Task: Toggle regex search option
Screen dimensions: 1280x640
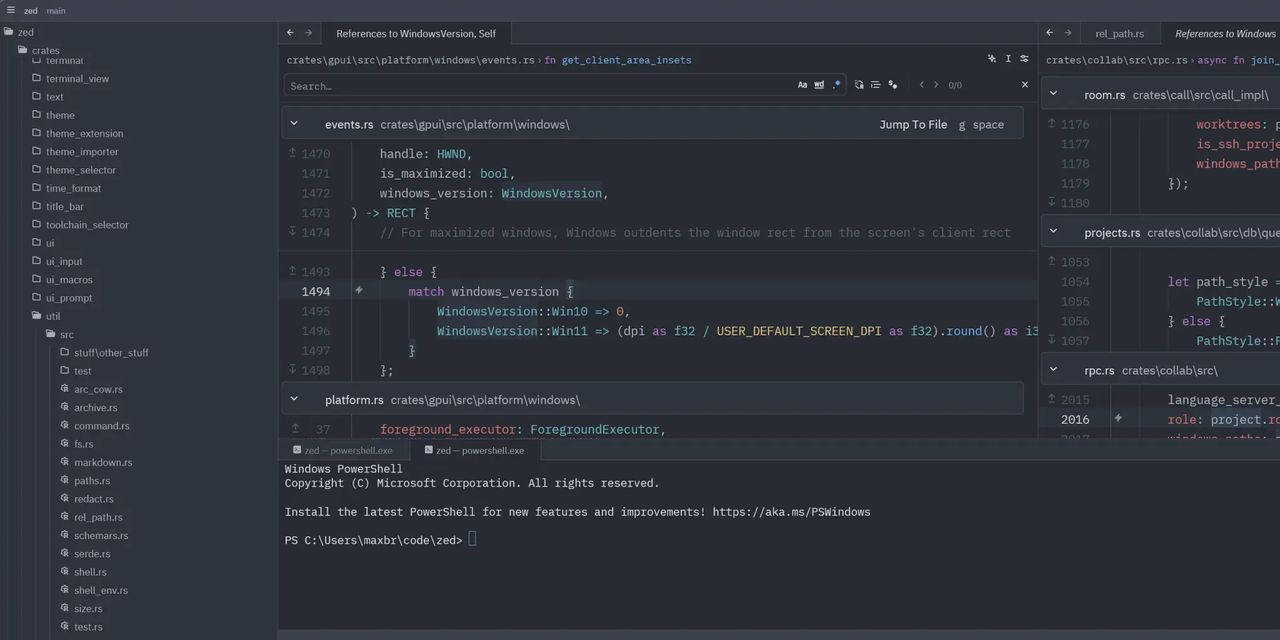Action: [836, 85]
